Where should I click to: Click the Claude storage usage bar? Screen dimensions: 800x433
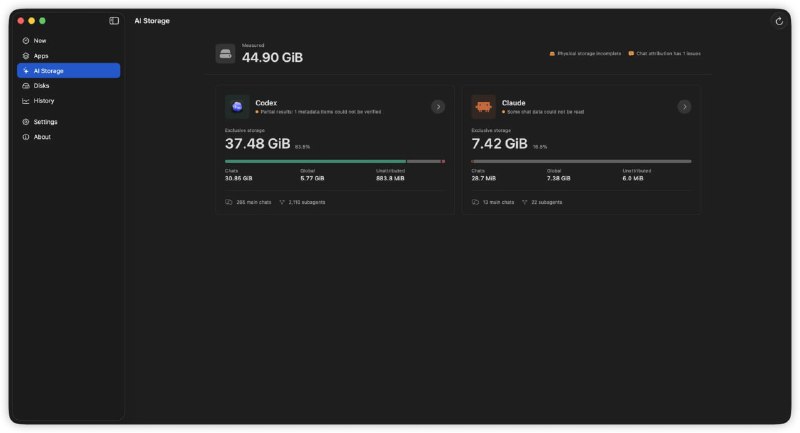click(x=581, y=162)
